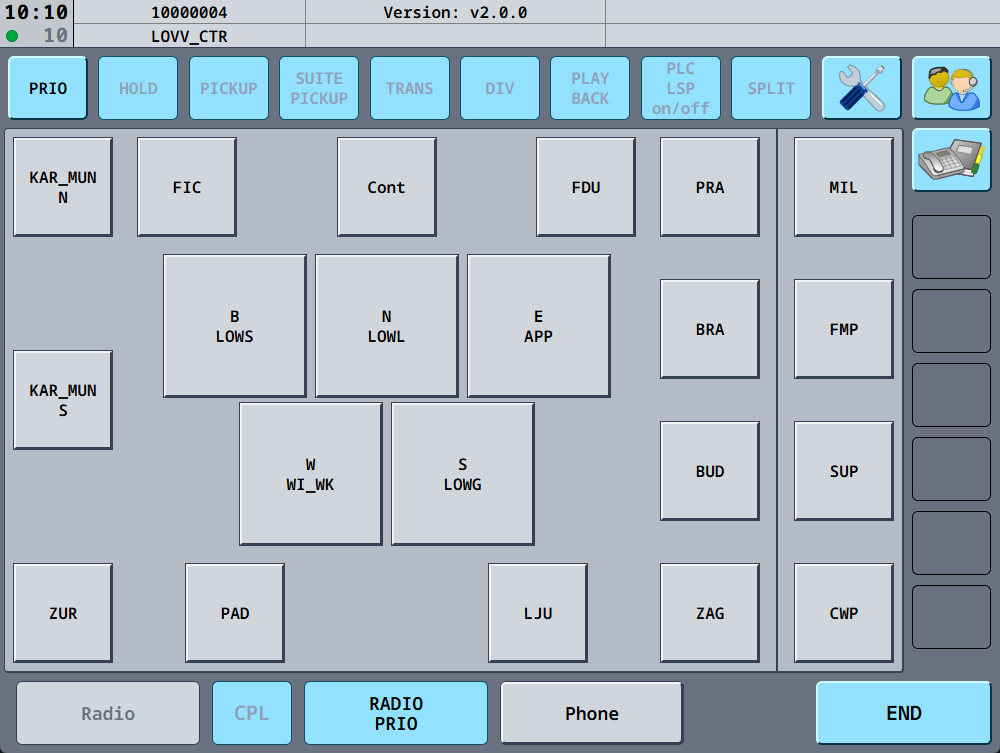Screen dimensions: 1000x753
Task: Select the PICKUP function
Action: click(229, 87)
